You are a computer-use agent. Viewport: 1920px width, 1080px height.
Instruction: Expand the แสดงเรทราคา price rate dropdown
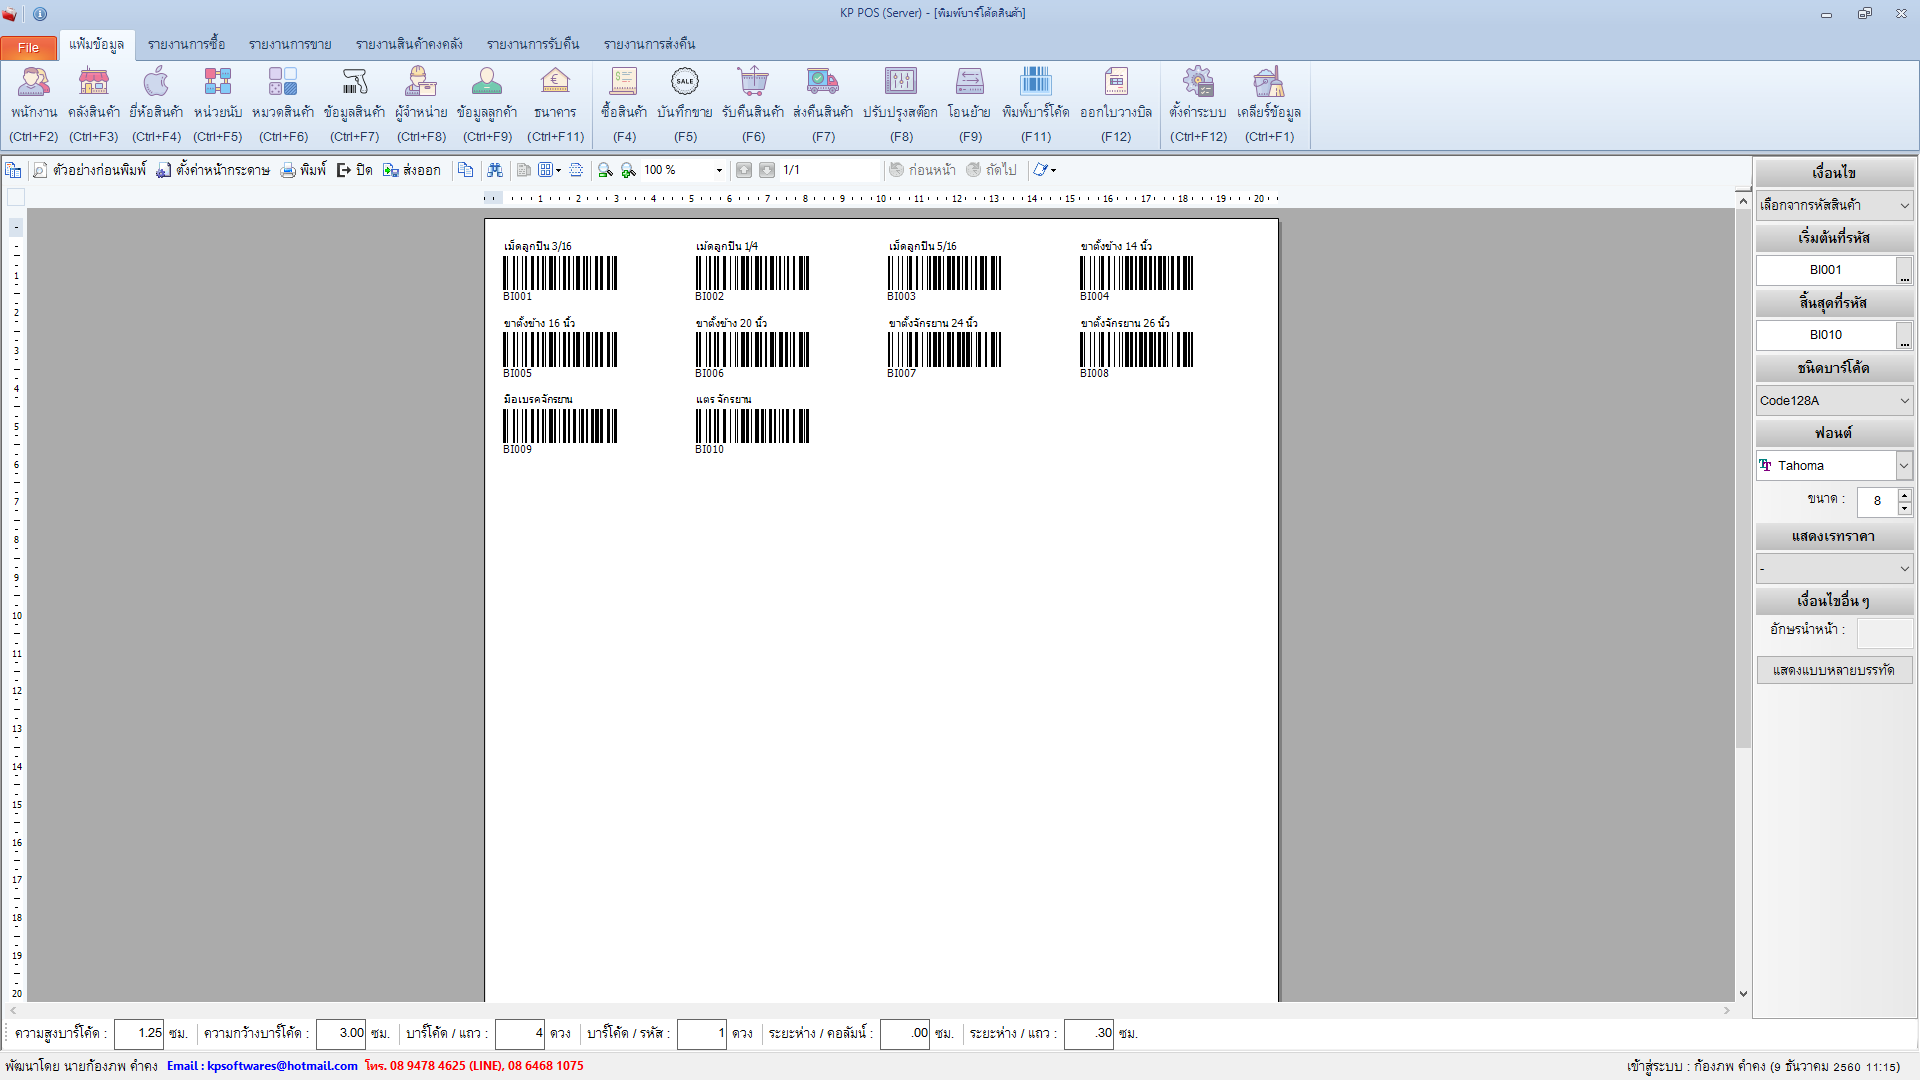[1904, 569]
